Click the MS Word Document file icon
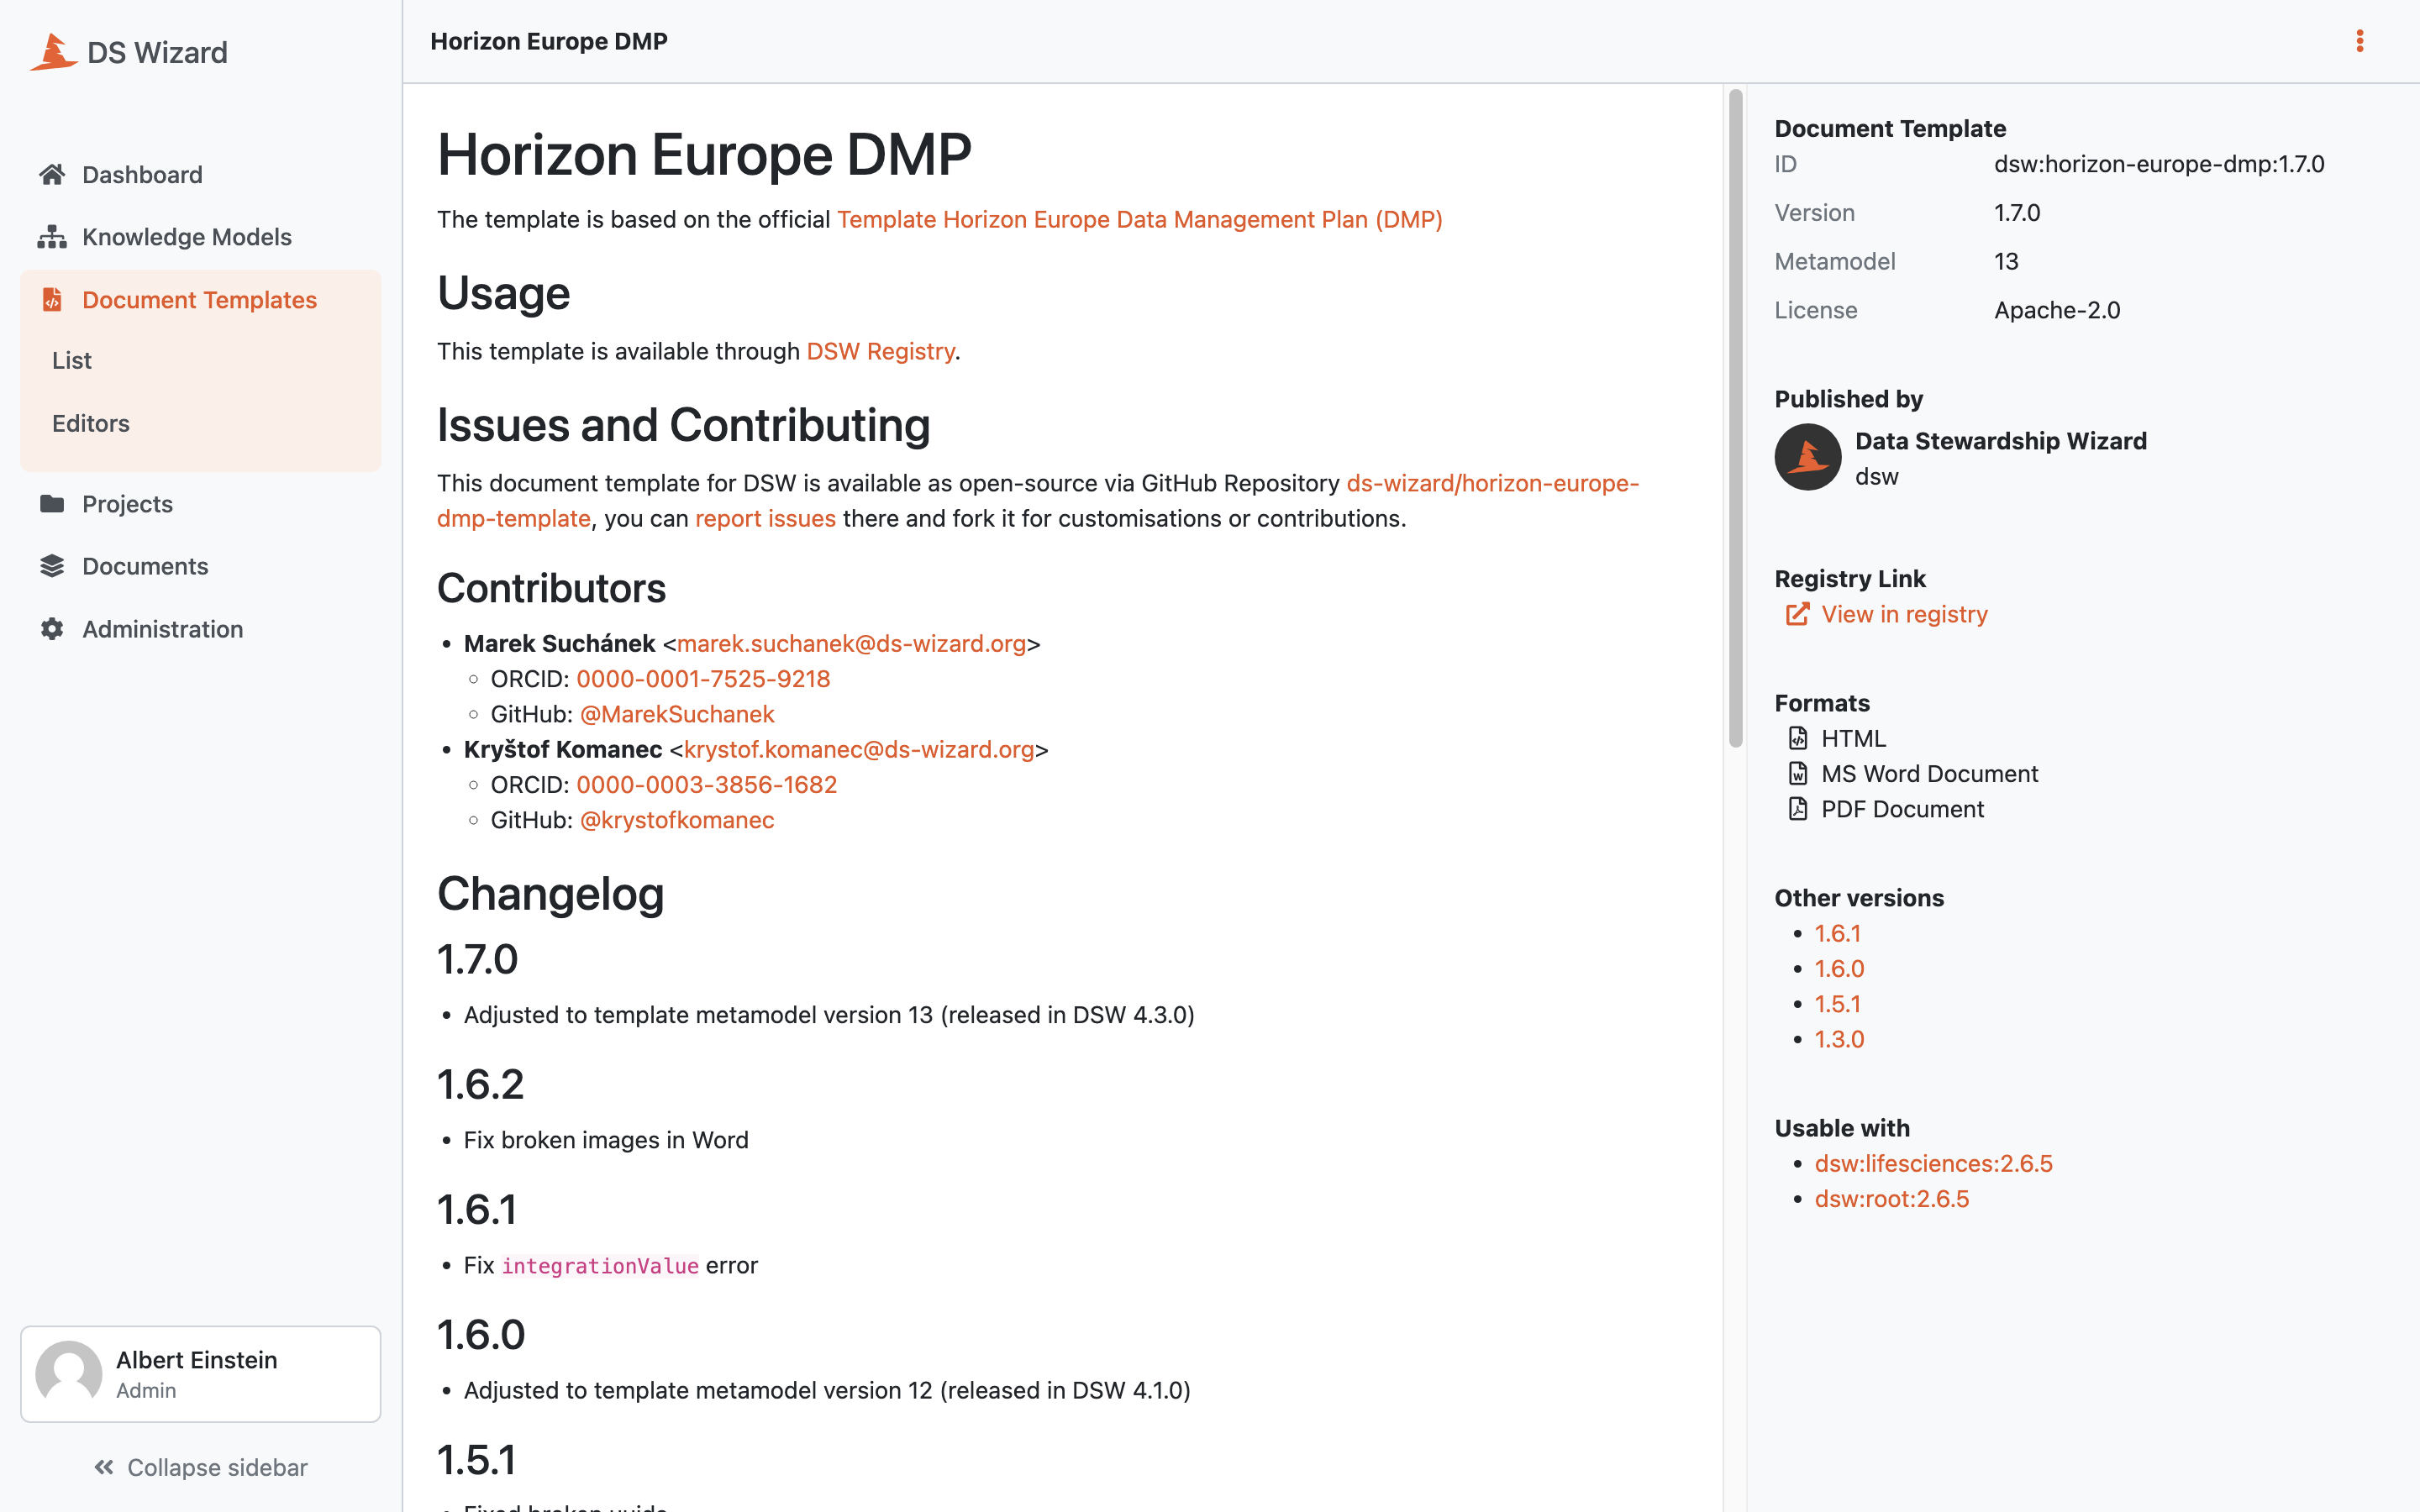The width and height of the screenshot is (2420, 1512). (1798, 773)
